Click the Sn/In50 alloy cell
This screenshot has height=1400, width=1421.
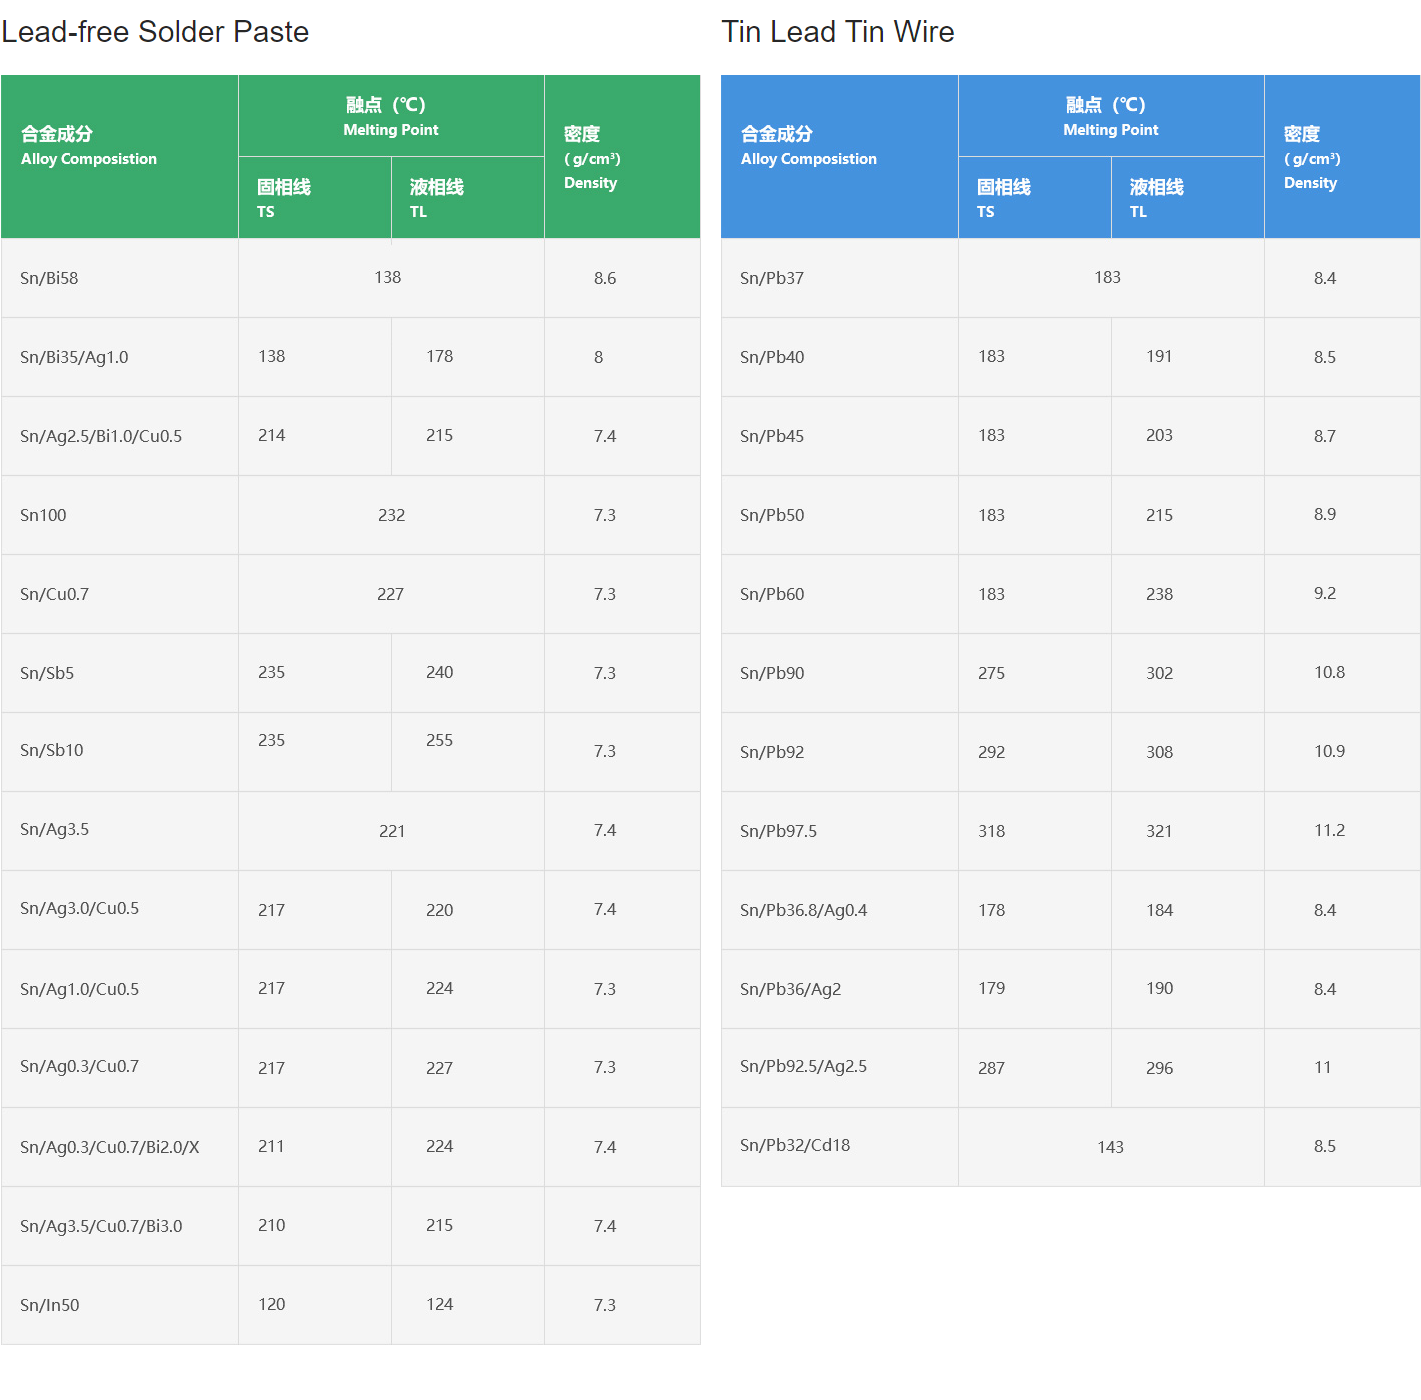[x=50, y=1305]
